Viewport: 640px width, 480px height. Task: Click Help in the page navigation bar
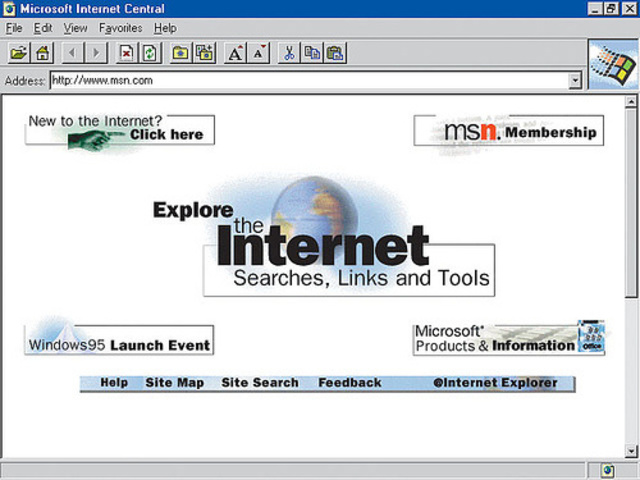(x=114, y=383)
